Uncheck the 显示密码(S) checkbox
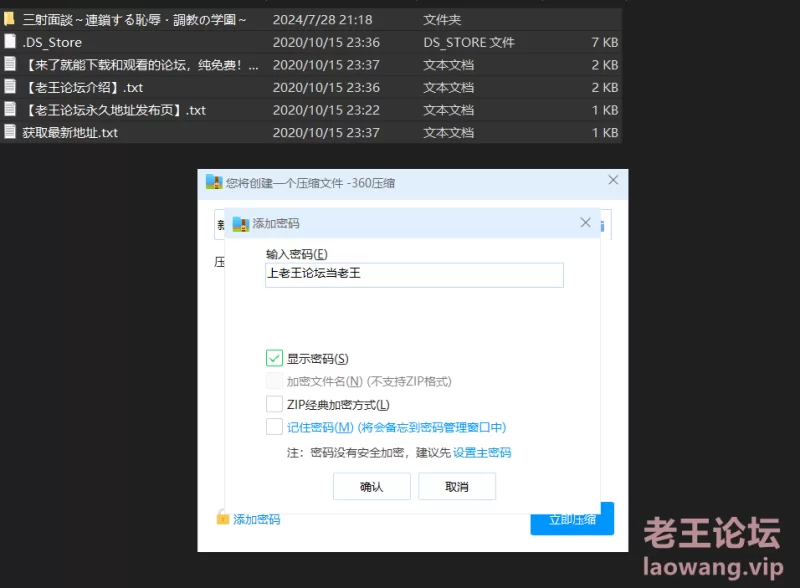Screen dimensions: 800x588 [274, 358]
